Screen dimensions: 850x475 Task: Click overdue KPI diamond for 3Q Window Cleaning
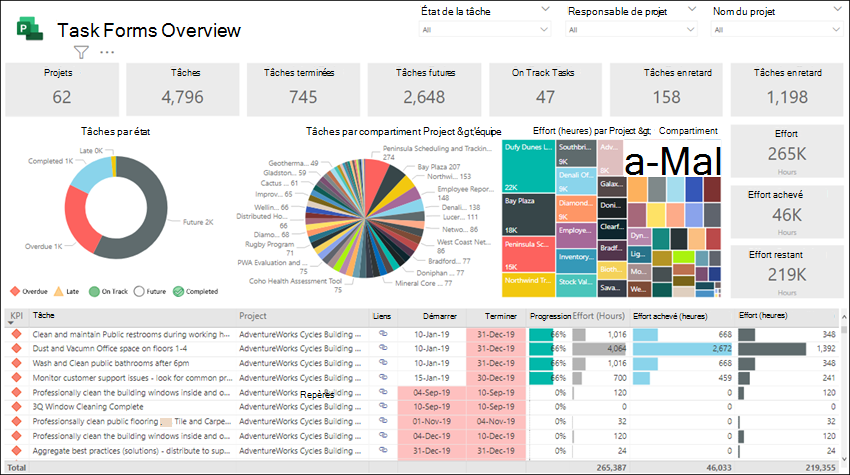point(16,406)
